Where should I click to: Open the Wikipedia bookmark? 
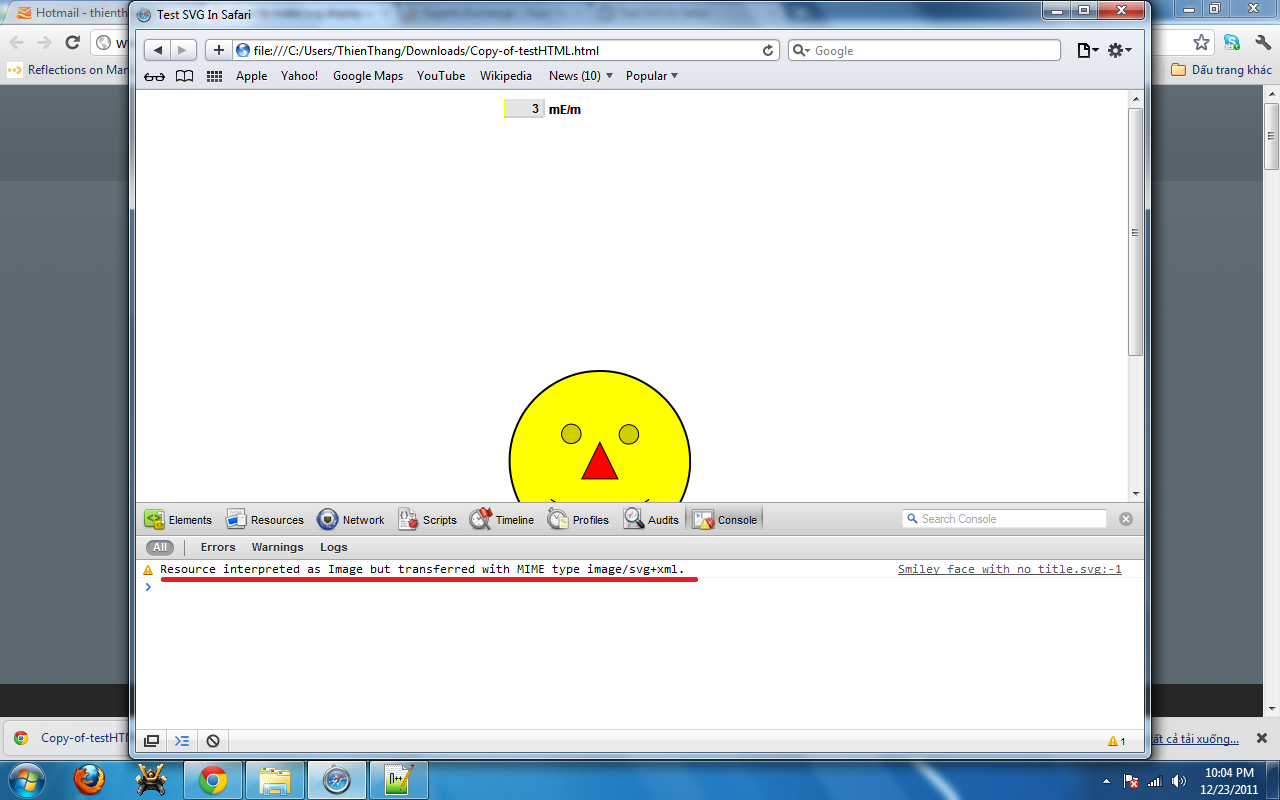(x=506, y=76)
